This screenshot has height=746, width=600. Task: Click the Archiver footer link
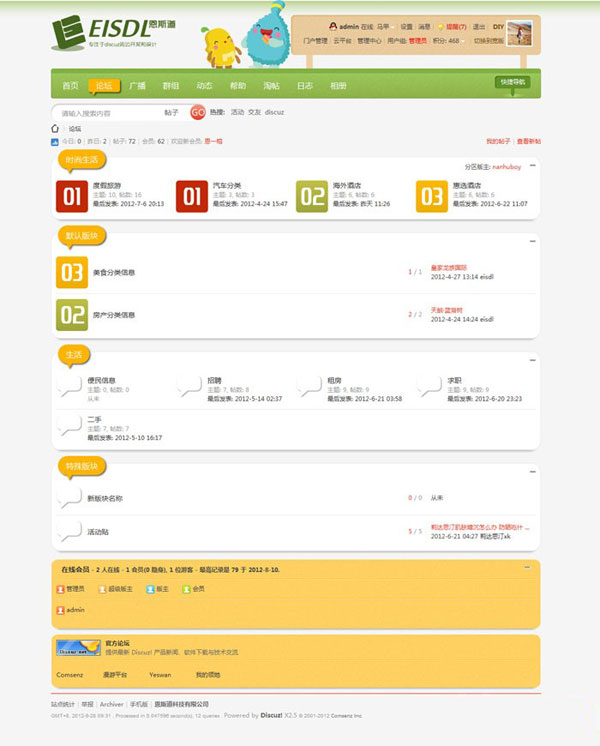111,704
